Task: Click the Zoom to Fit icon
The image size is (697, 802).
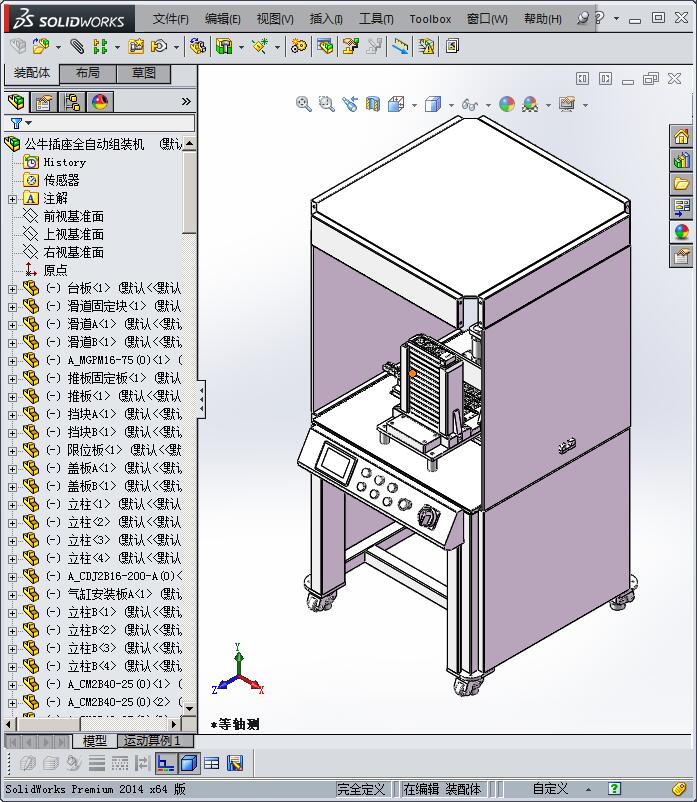Action: click(x=304, y=104)
